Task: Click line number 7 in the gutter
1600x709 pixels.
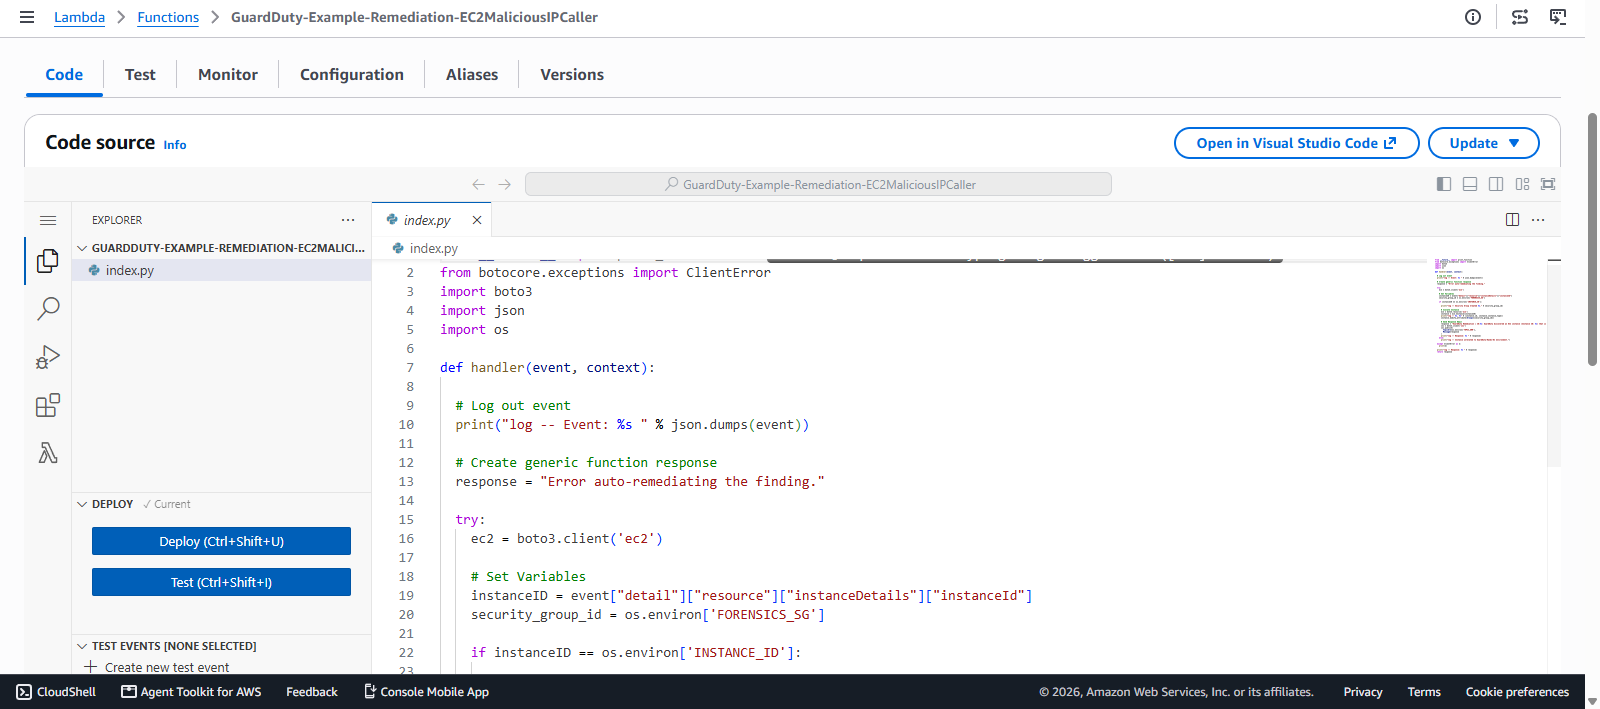Action: (x=409, y=368)
